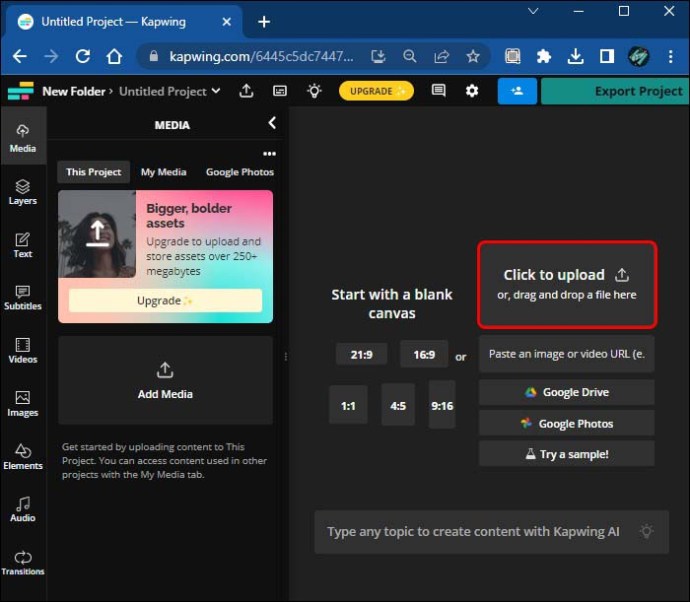Viewport: 690px width, 602px height.
Task: Open the Subtitles panel
Action: click(22, 298)
